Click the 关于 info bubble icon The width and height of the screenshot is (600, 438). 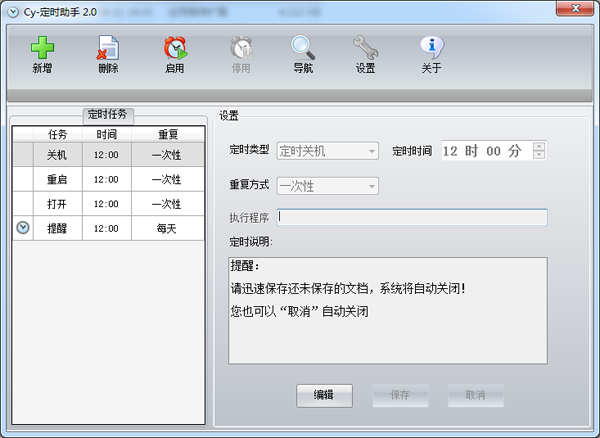pos(432,48)
